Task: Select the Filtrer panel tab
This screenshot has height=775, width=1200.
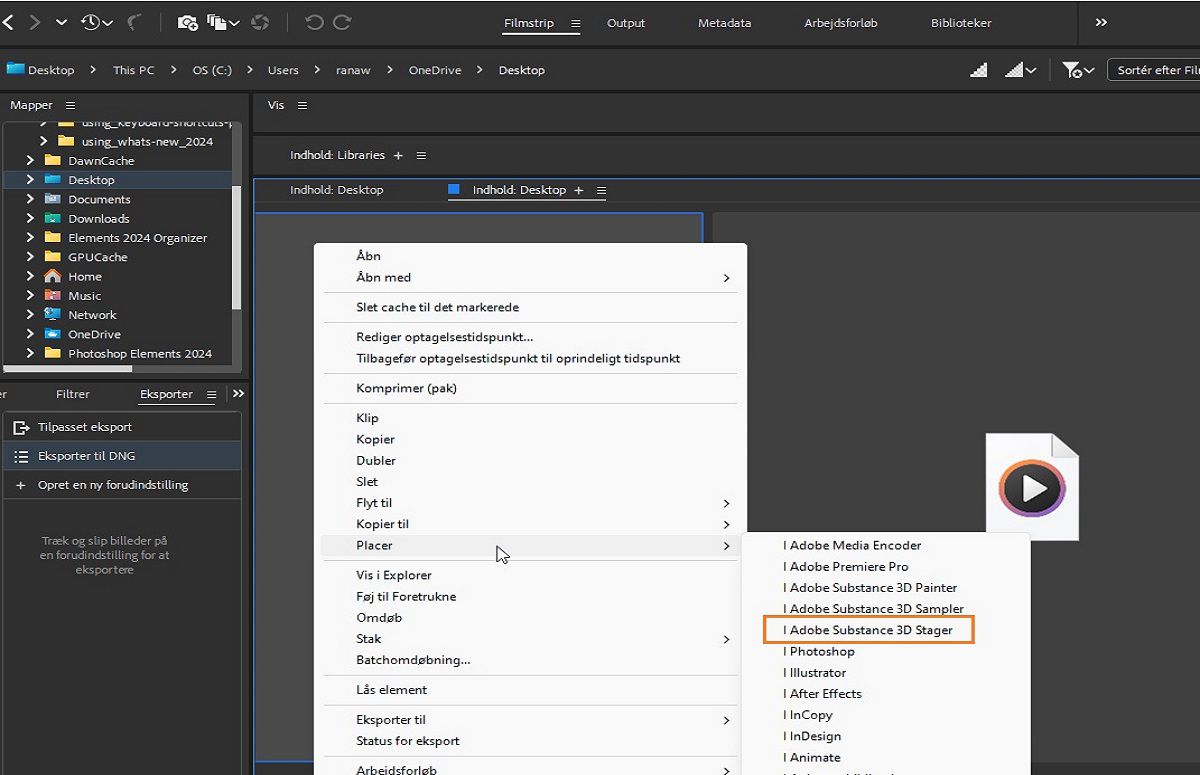Action: pyautogui.click(x=73, y=394)
